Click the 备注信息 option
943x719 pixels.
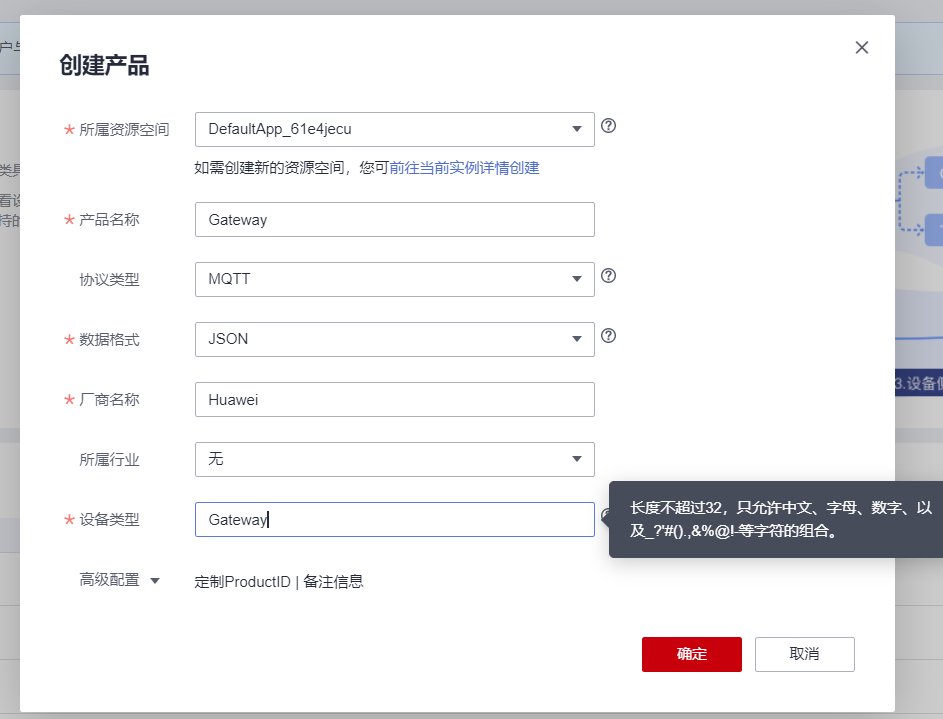coord(333,581)
